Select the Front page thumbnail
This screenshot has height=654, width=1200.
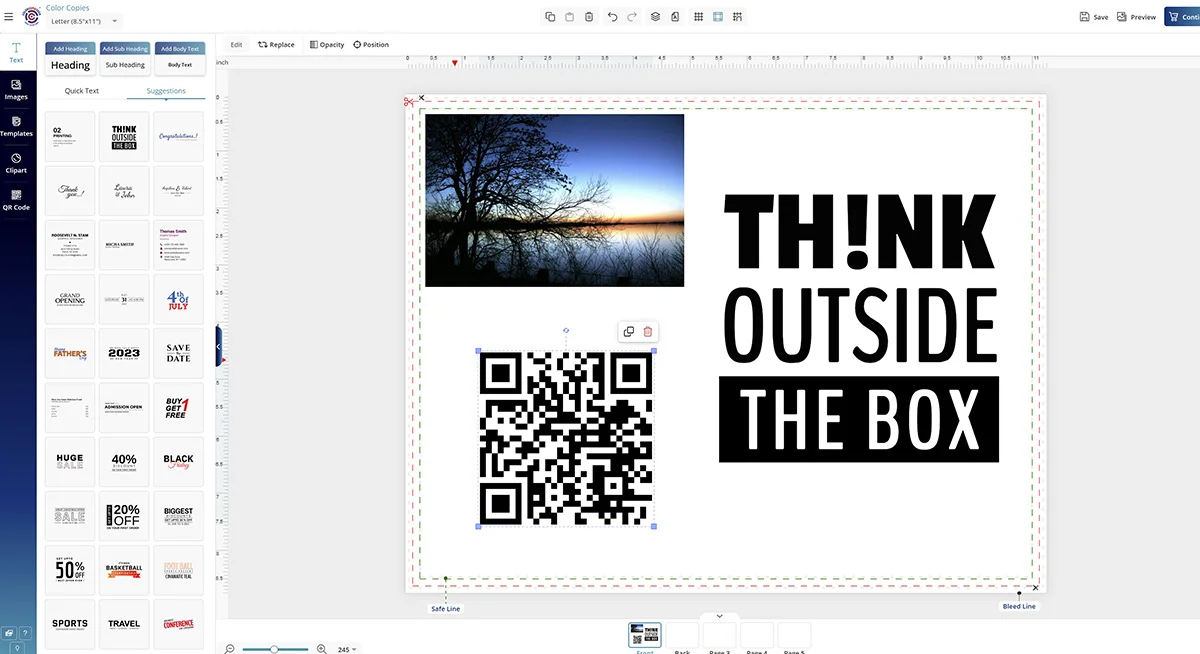645,636
